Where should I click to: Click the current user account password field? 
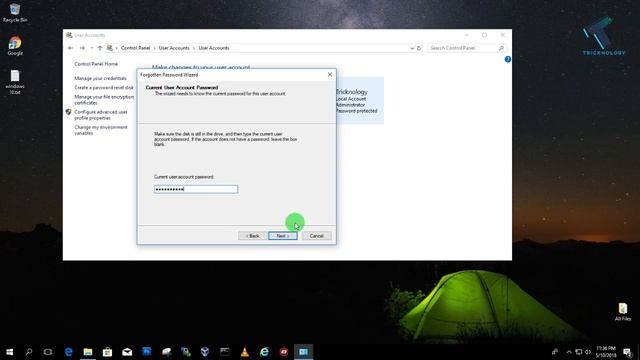[x=196, y=189]
